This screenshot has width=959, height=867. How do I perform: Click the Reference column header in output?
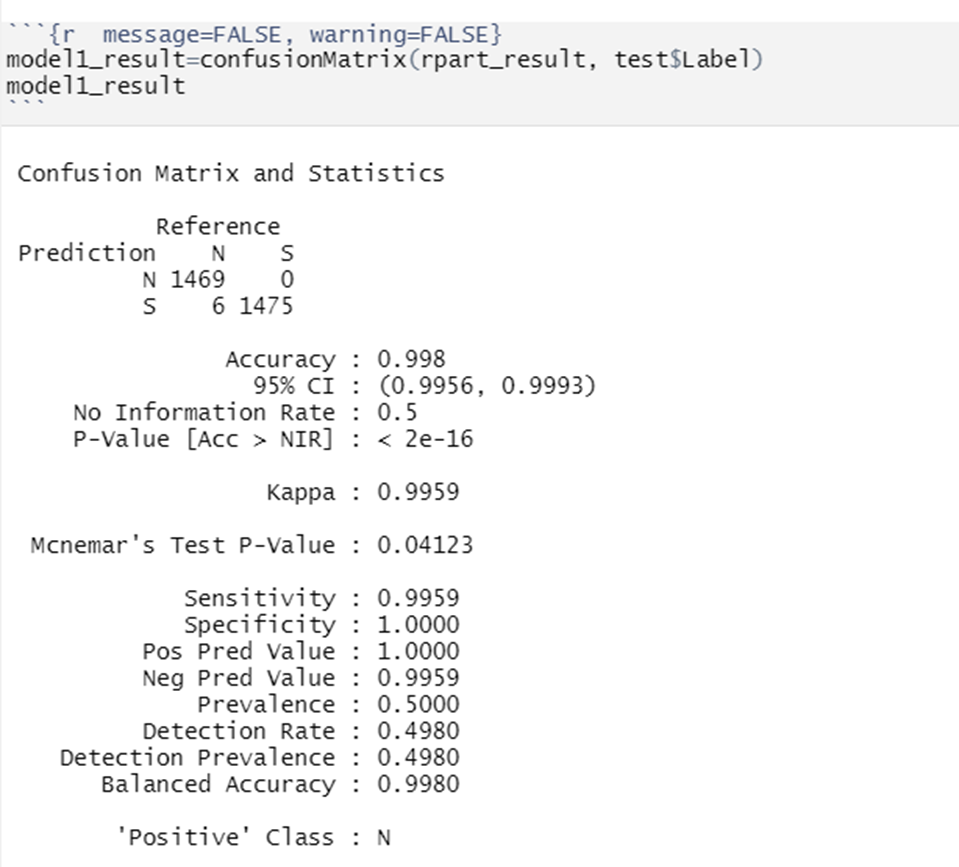click(x=218, y=227)
